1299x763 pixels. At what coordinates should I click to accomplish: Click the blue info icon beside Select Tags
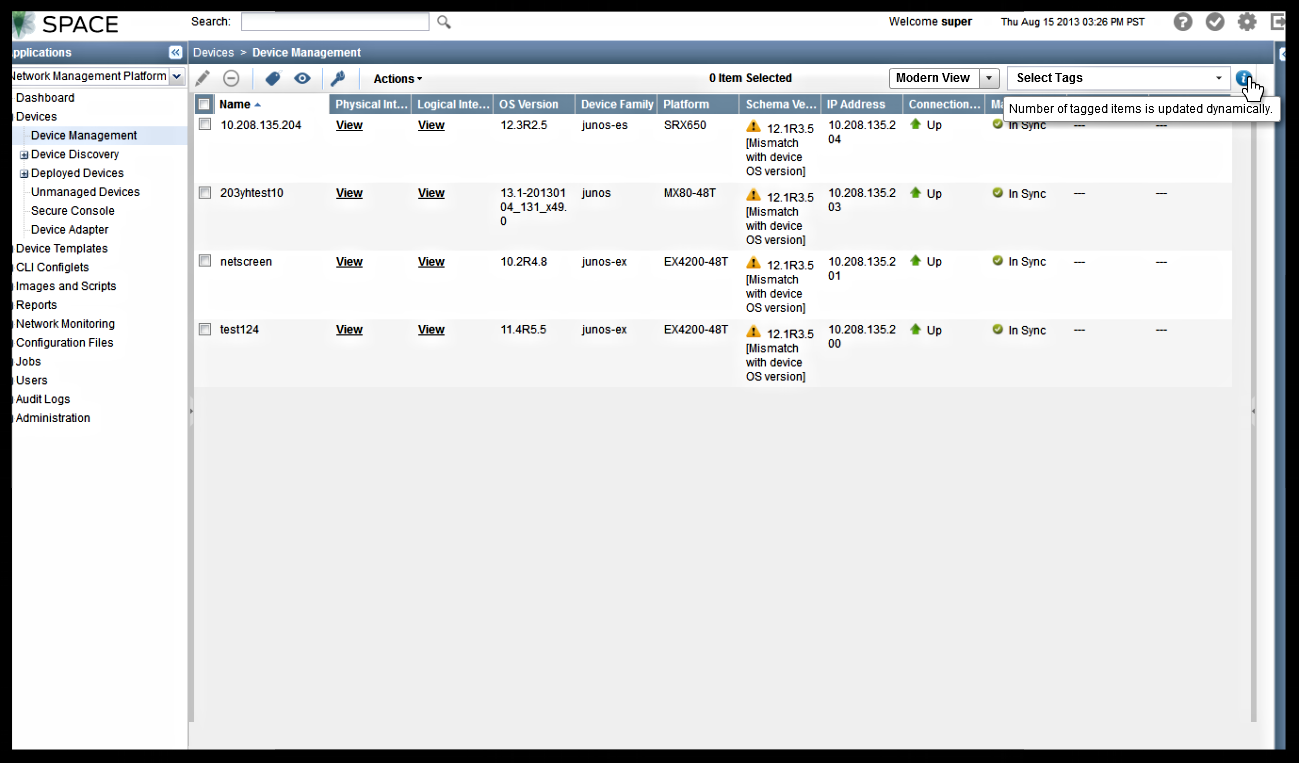click(x=1243, y=78)
